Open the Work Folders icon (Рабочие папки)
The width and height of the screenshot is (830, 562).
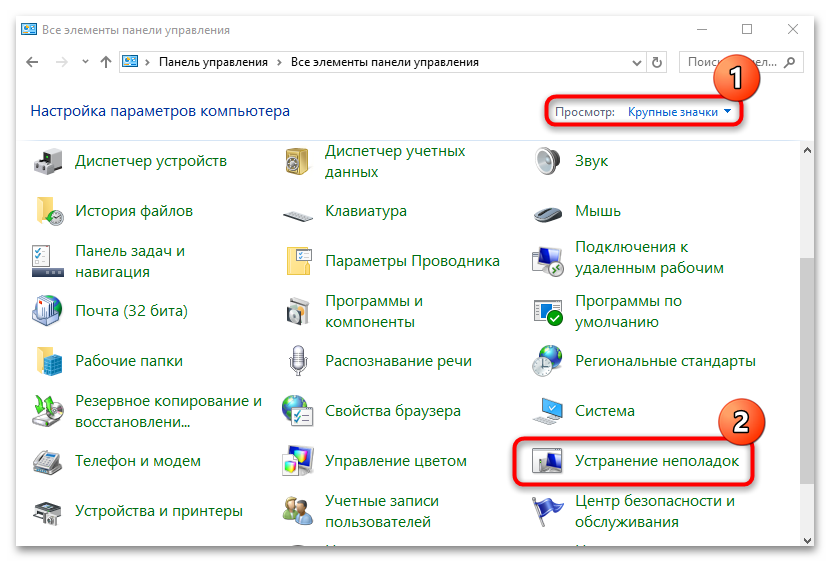coord(49,361)
